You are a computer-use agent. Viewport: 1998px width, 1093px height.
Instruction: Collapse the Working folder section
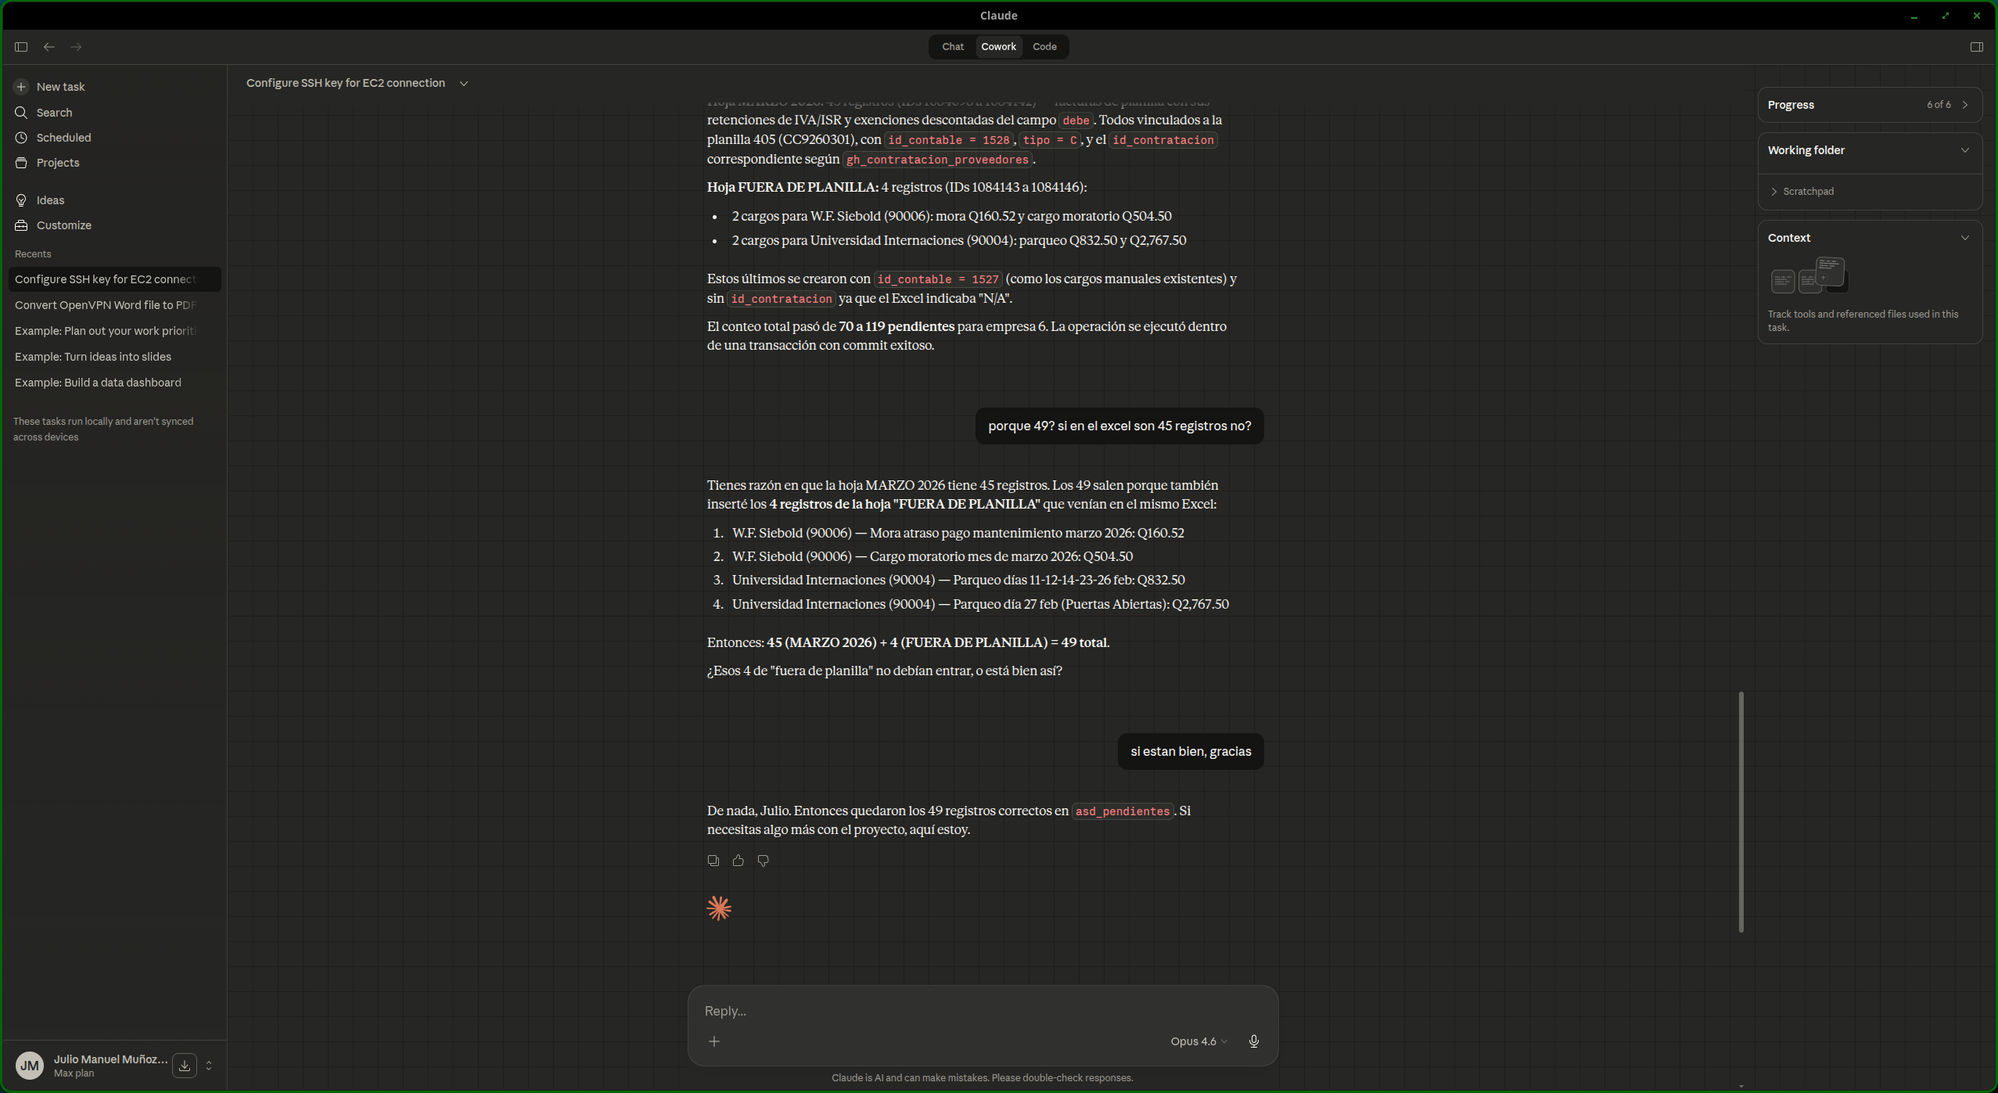[1965, 150]
